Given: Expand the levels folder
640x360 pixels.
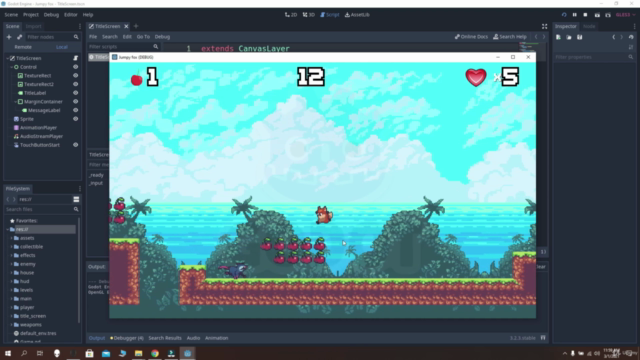Looking at the screenshot, I should pos(11,290).
